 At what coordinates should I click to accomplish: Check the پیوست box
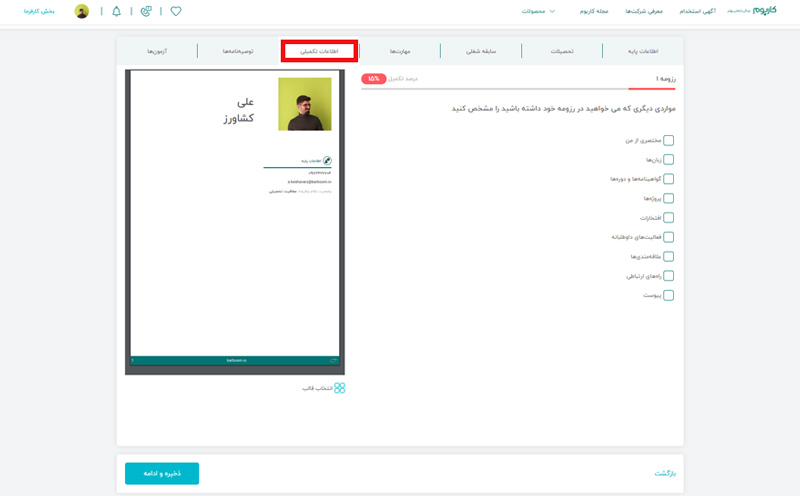click(668, 295)
